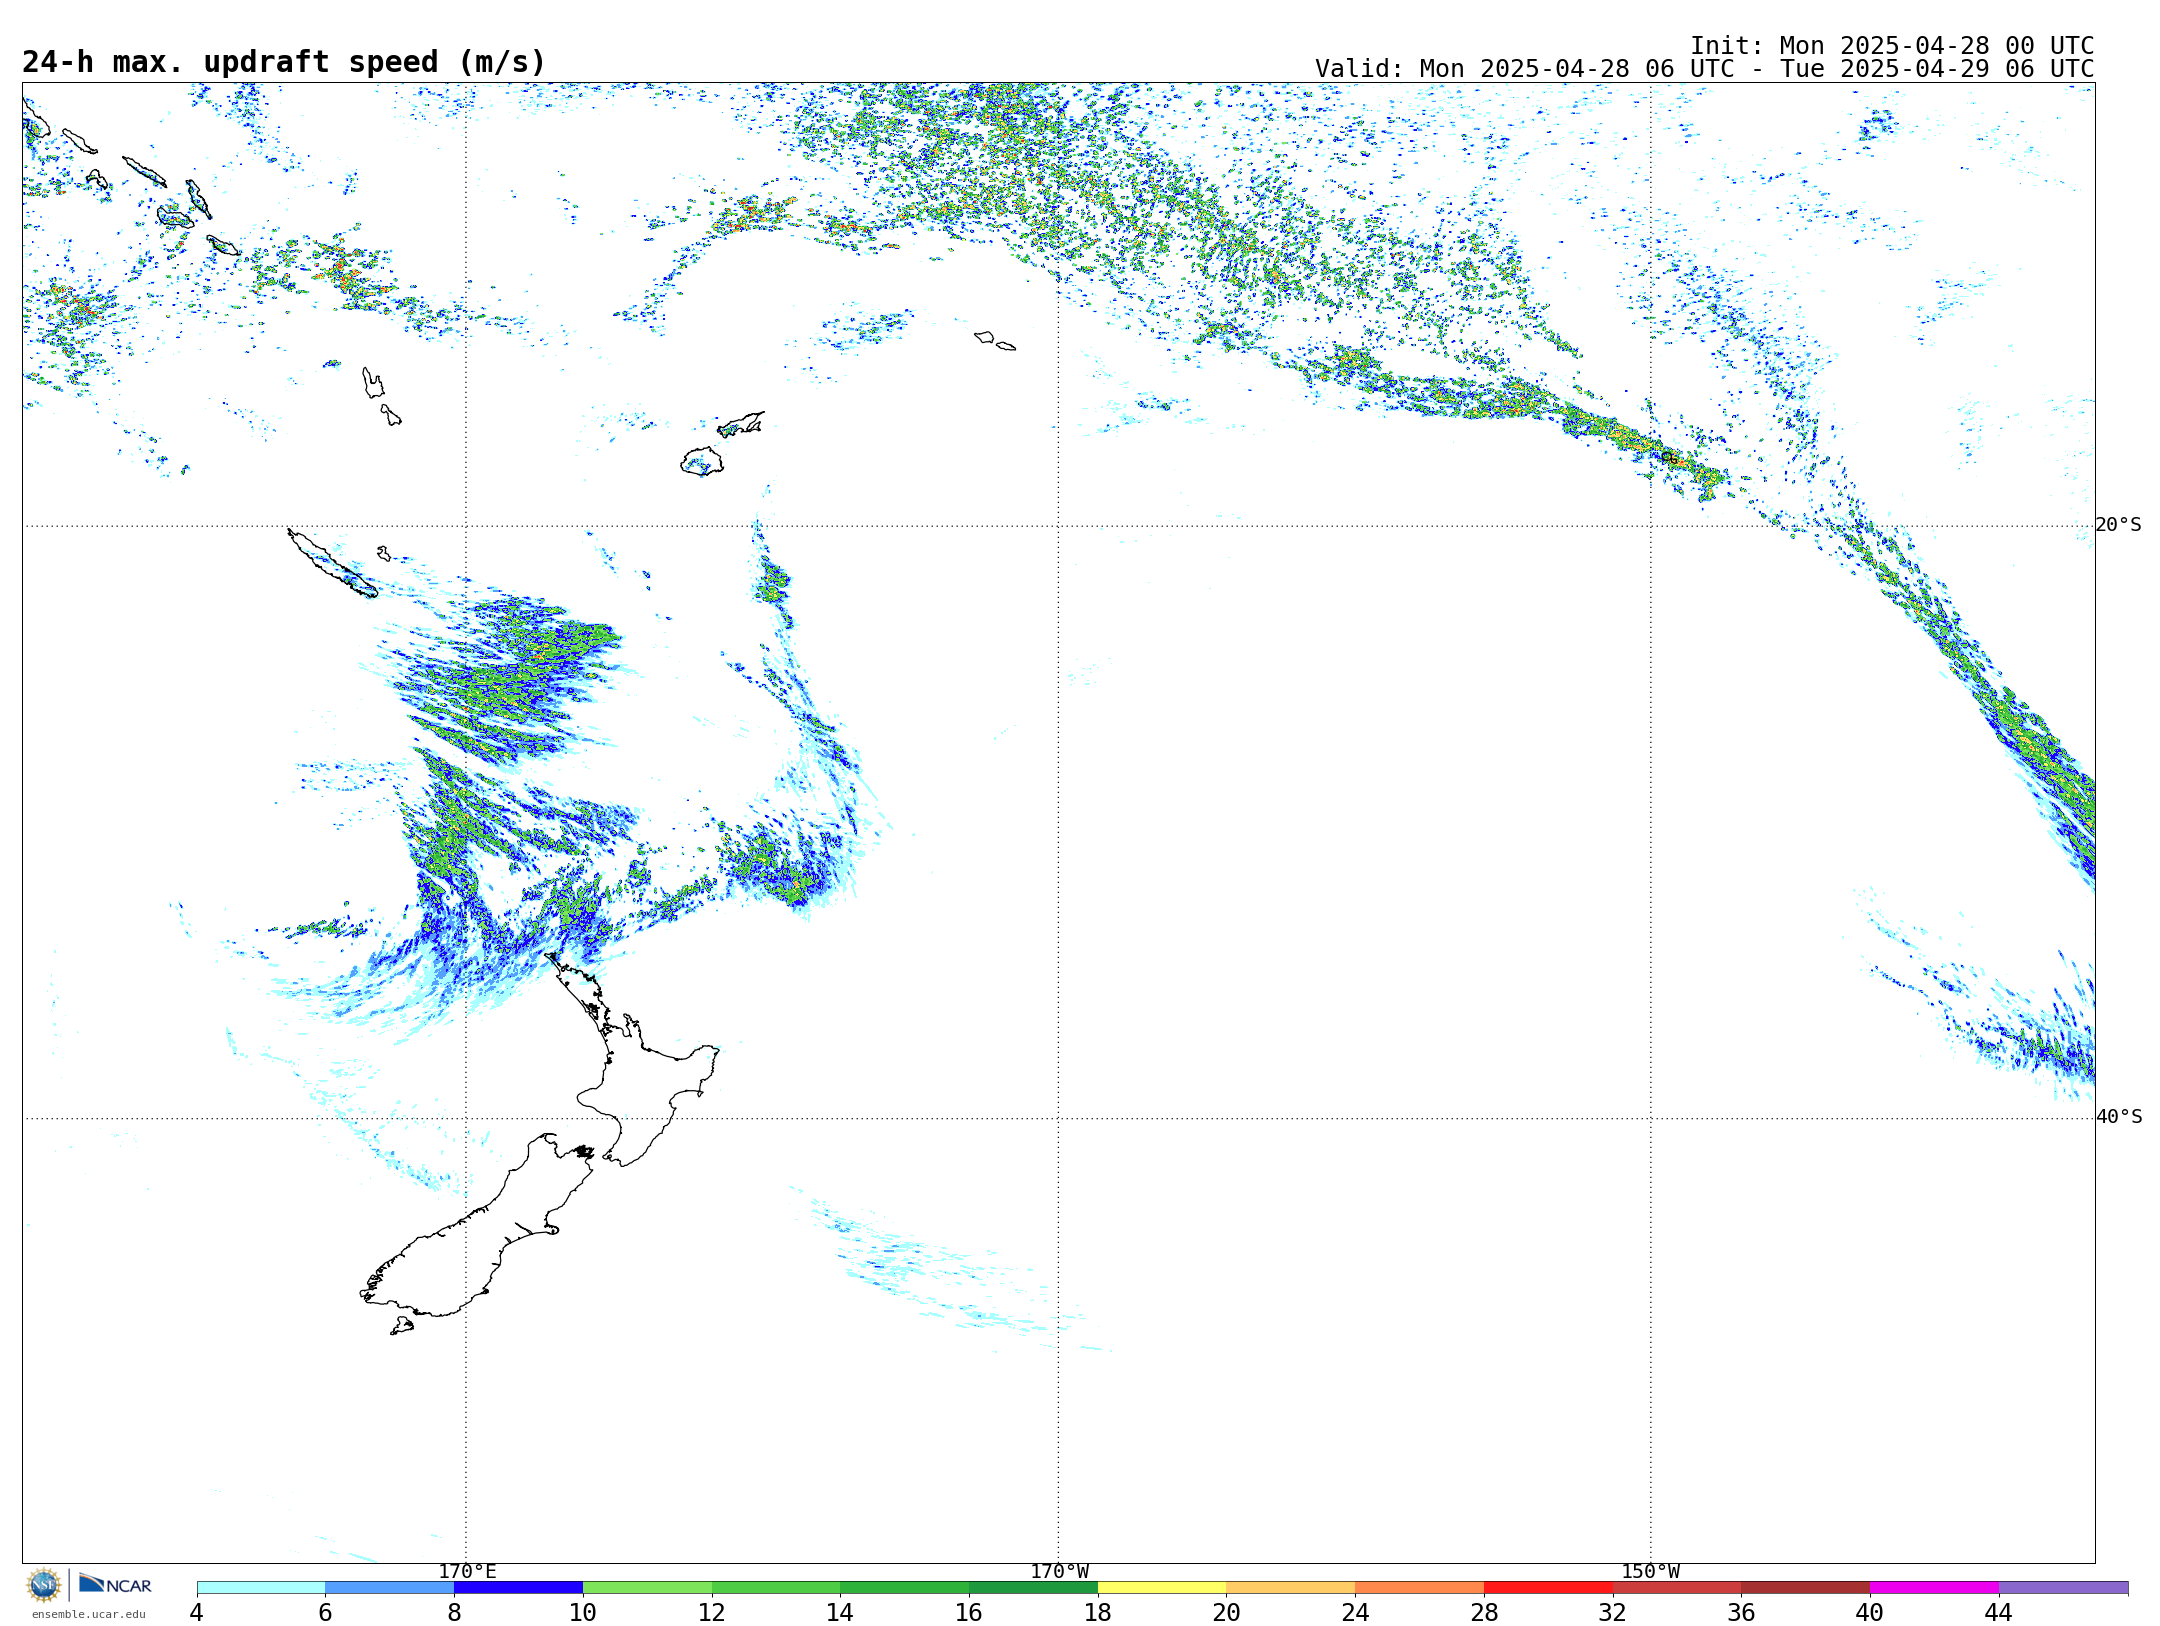The width and height of the screenshot is (2160, 1626).
Task: Select the dark blue 8–10 colorbar segment
Action: pyautogui.click(x=519, y=1587)
